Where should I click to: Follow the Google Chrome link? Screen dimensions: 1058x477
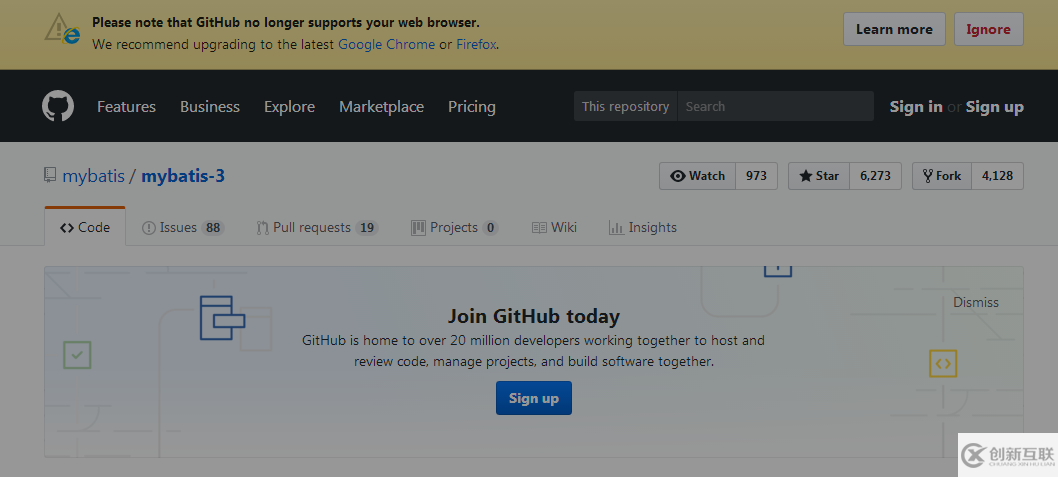point(387,45)
